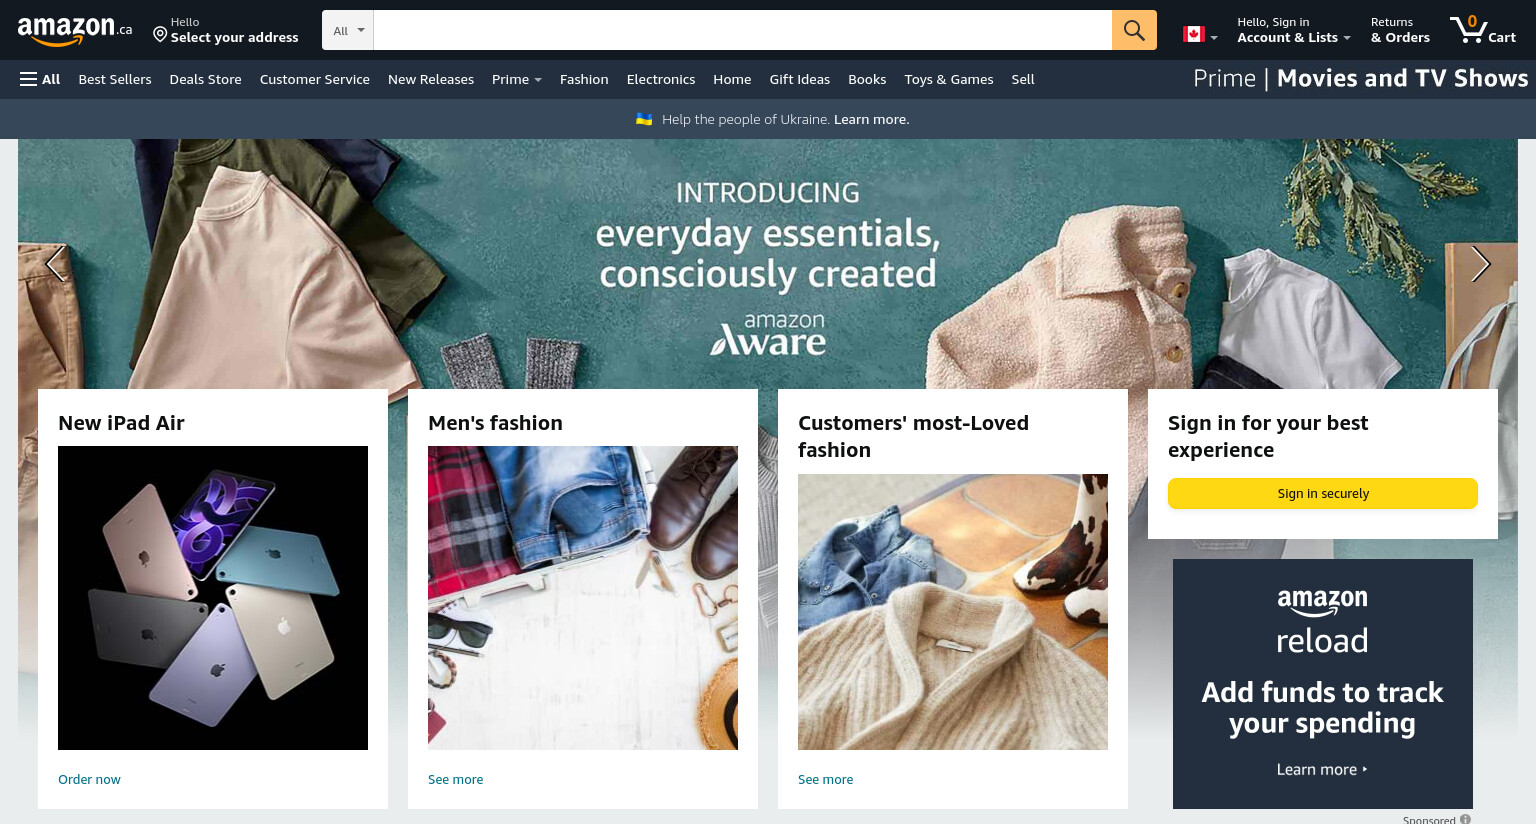1536x824 pixels.
Task: Open the All hamburger menu
Action: (40, 79)
